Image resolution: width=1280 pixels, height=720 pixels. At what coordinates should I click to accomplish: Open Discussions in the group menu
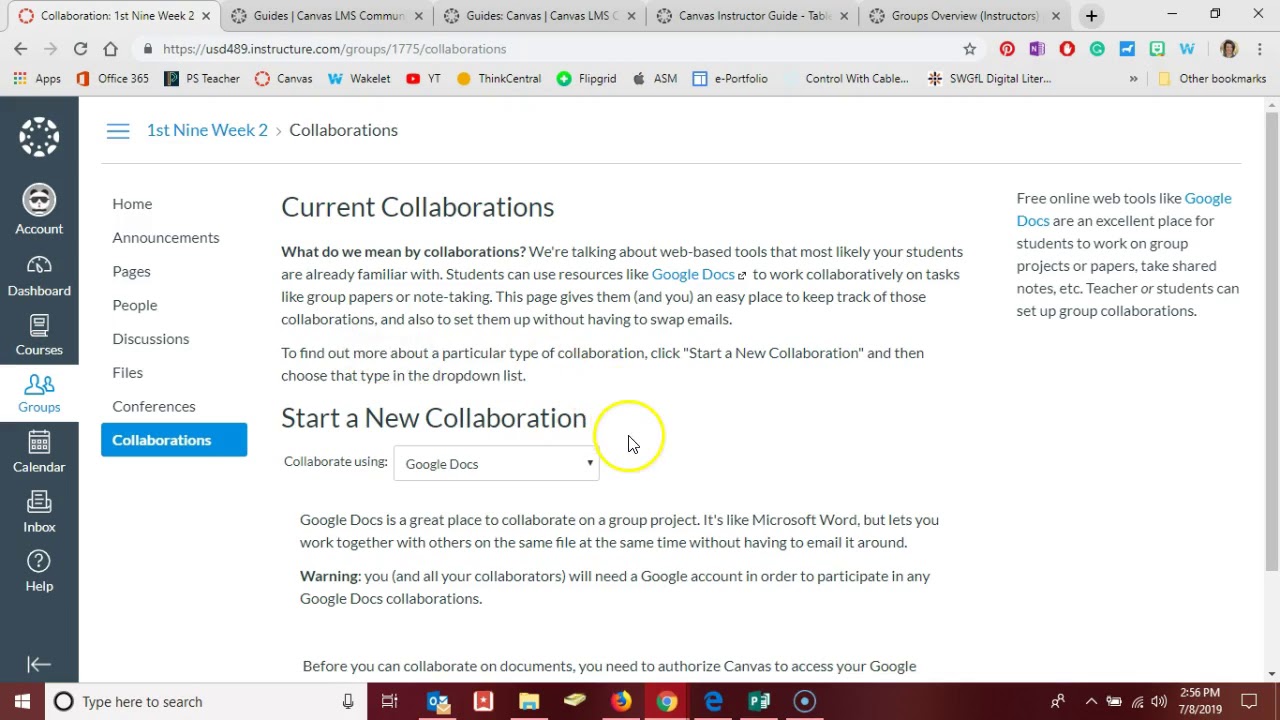(150, 339)
